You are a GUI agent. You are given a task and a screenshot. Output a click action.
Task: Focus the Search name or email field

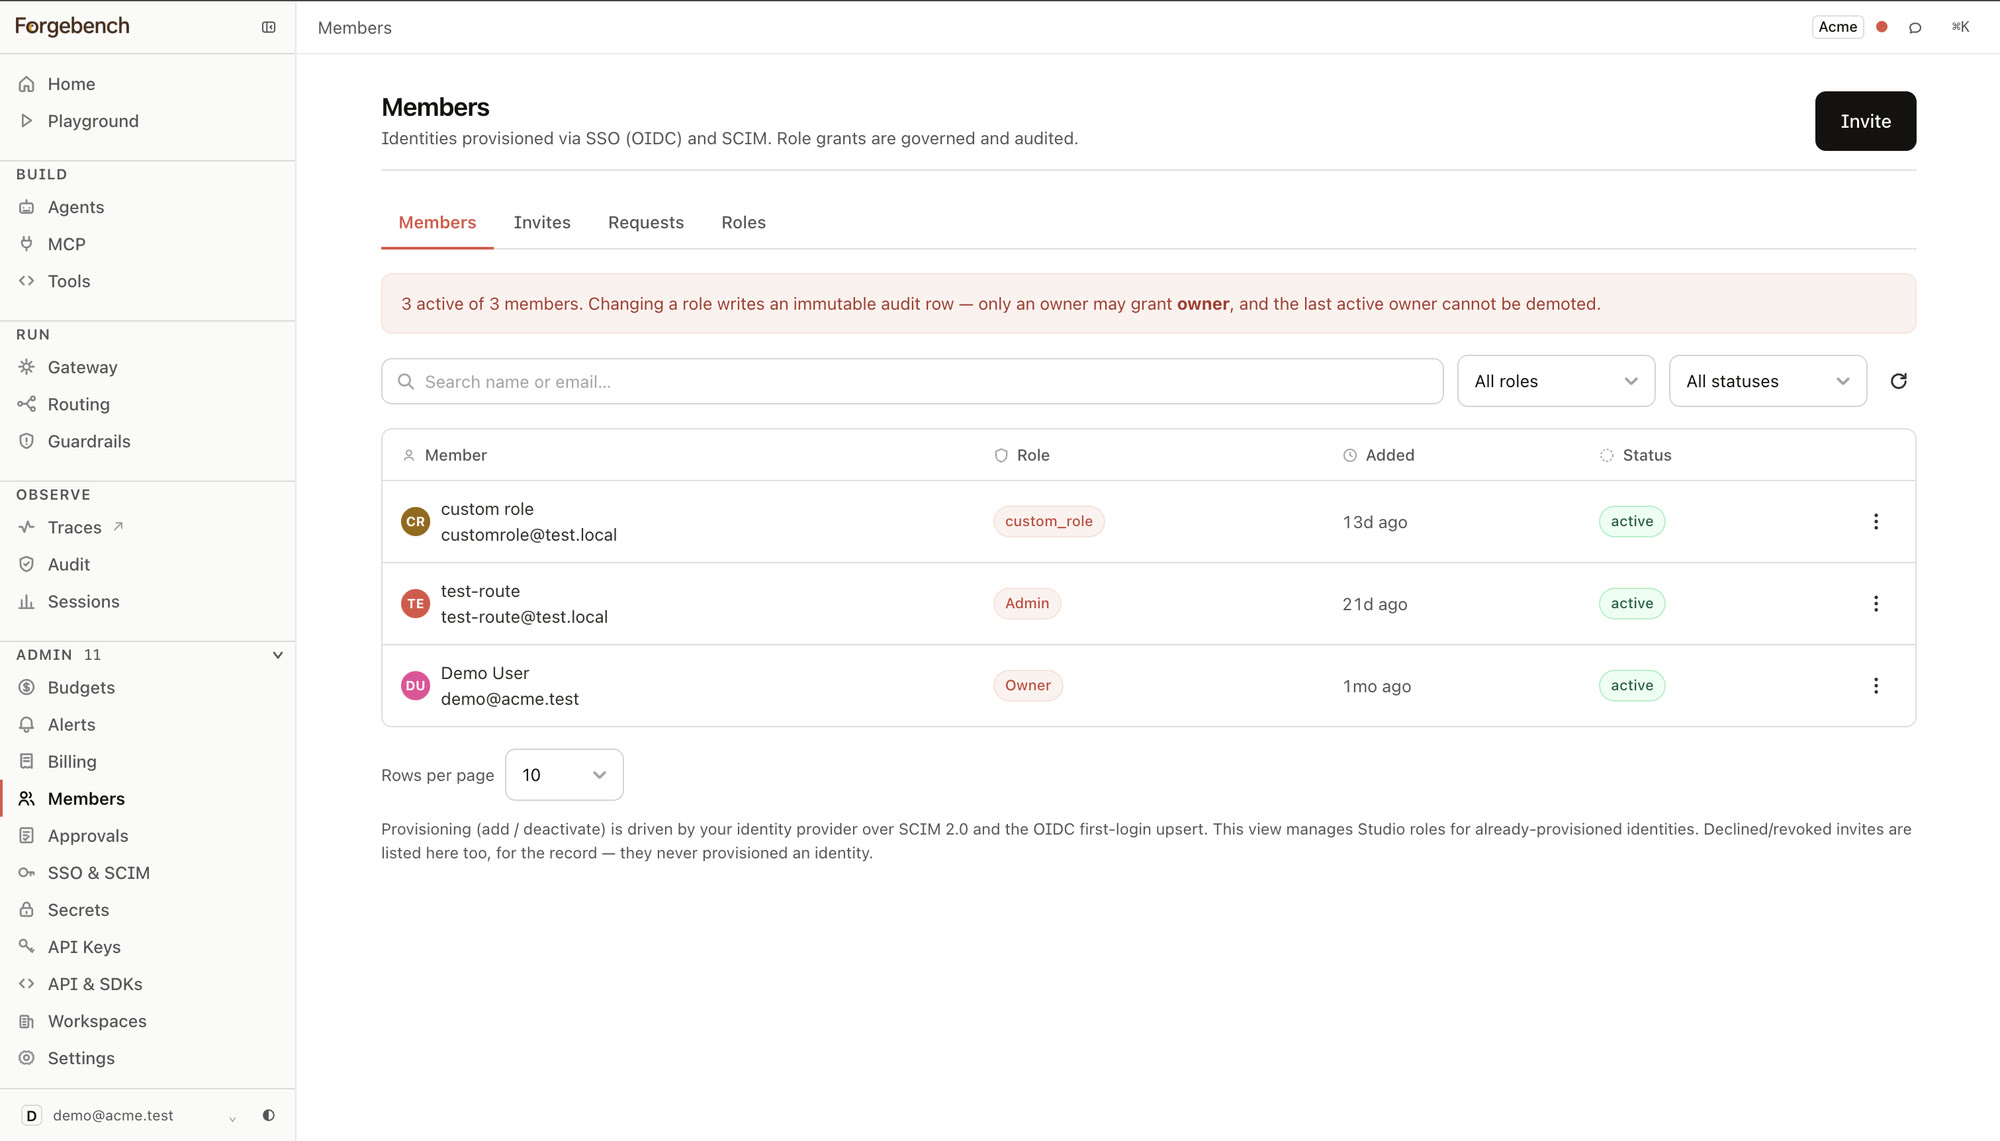(912, 382)
